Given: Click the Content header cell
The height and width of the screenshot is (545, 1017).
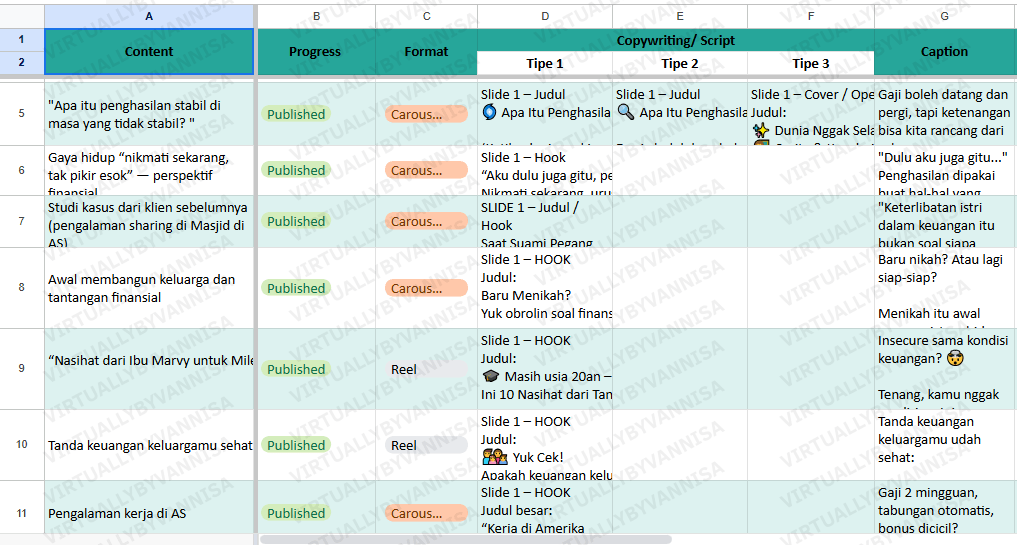Looking at the screenshot, I should point(149,51).
